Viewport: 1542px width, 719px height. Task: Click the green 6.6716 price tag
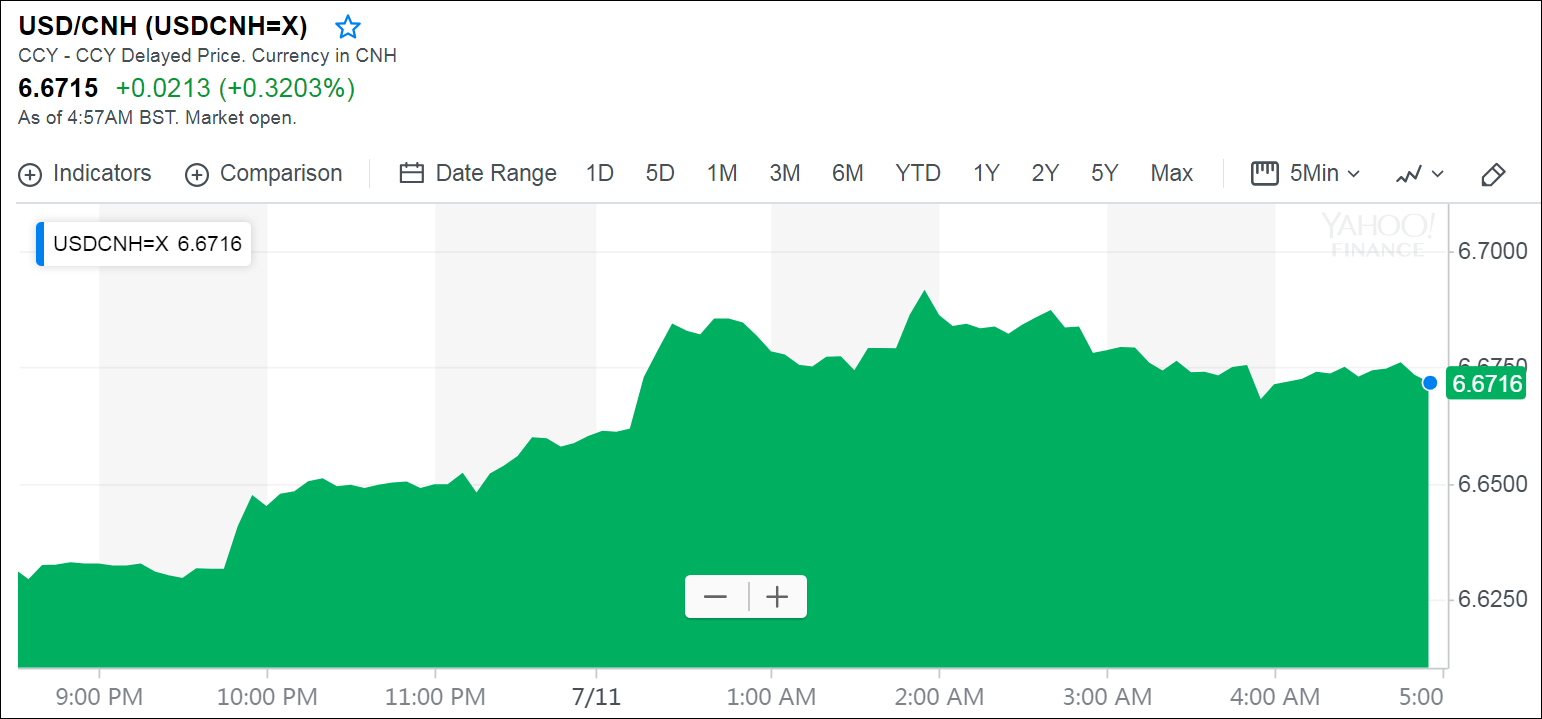(x=1487, y=384)
